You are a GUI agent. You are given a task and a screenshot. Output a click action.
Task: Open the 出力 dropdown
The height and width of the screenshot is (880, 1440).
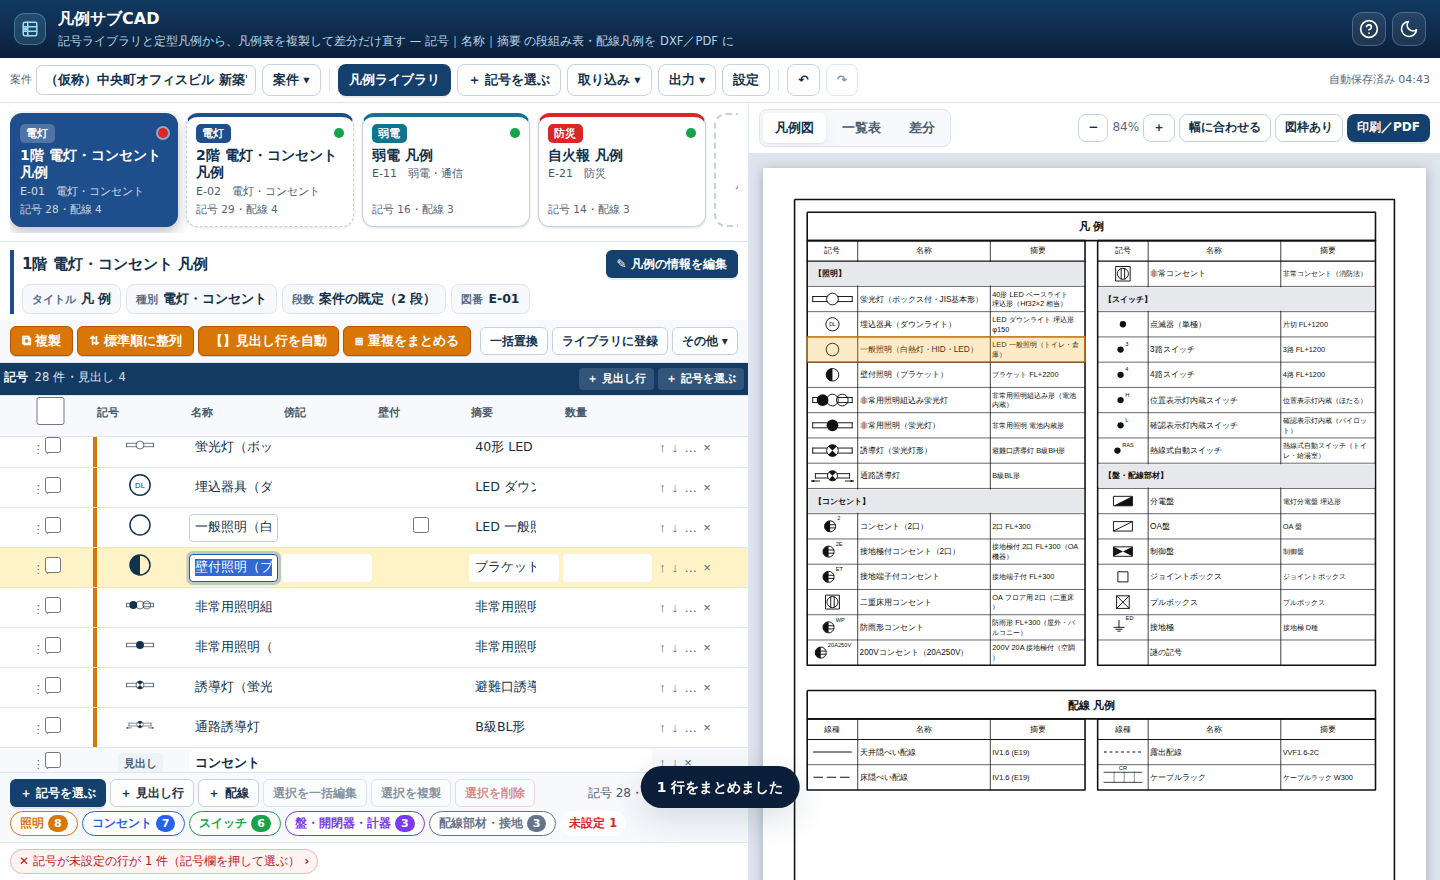click(x=687, y=80)
